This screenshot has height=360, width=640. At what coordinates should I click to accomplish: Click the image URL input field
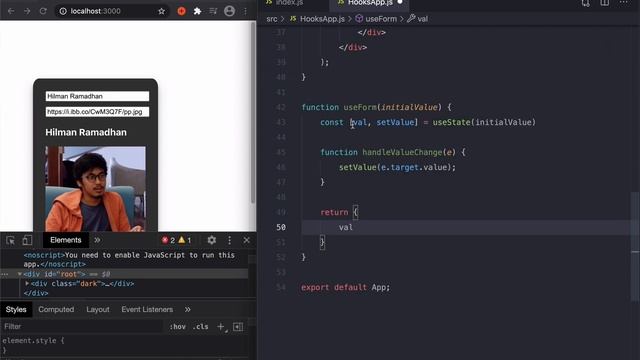tap(97, 112)
